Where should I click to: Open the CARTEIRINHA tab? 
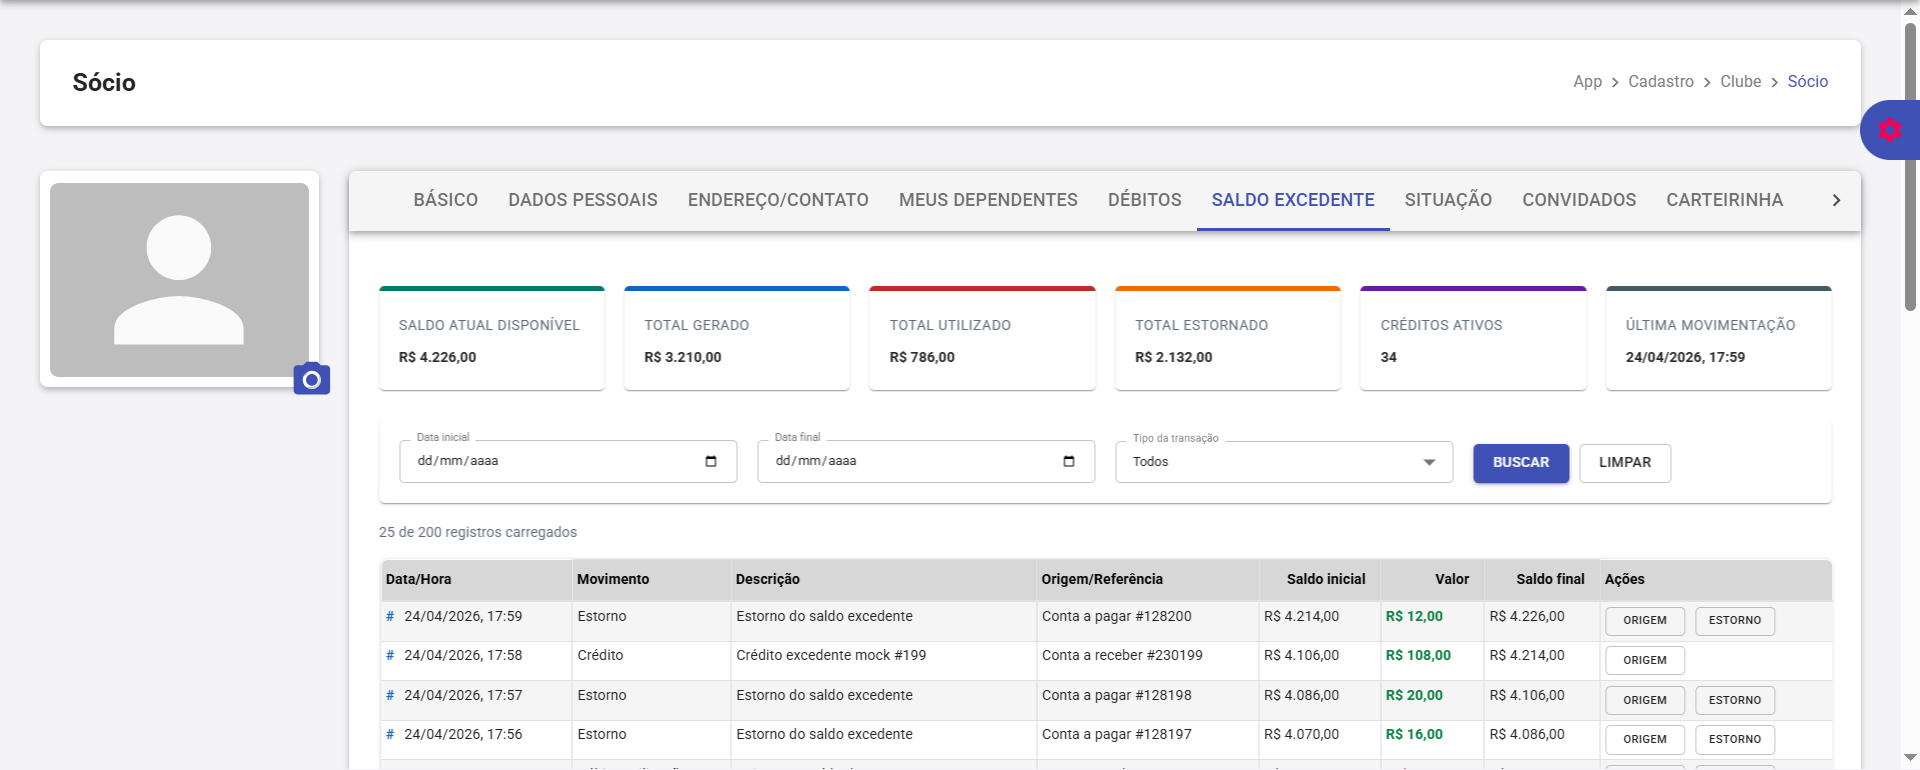pos(1725,200)
